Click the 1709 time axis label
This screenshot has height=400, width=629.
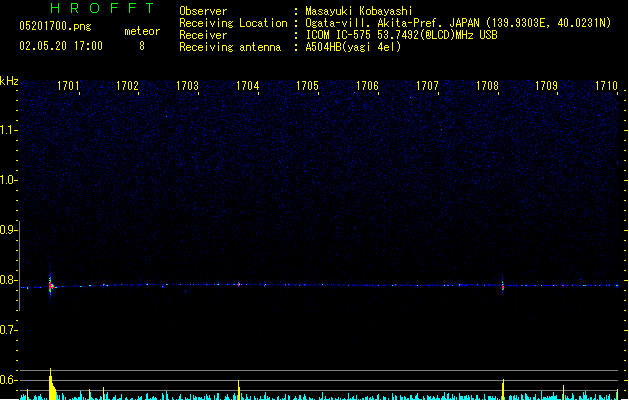click(x=546, y=86)
